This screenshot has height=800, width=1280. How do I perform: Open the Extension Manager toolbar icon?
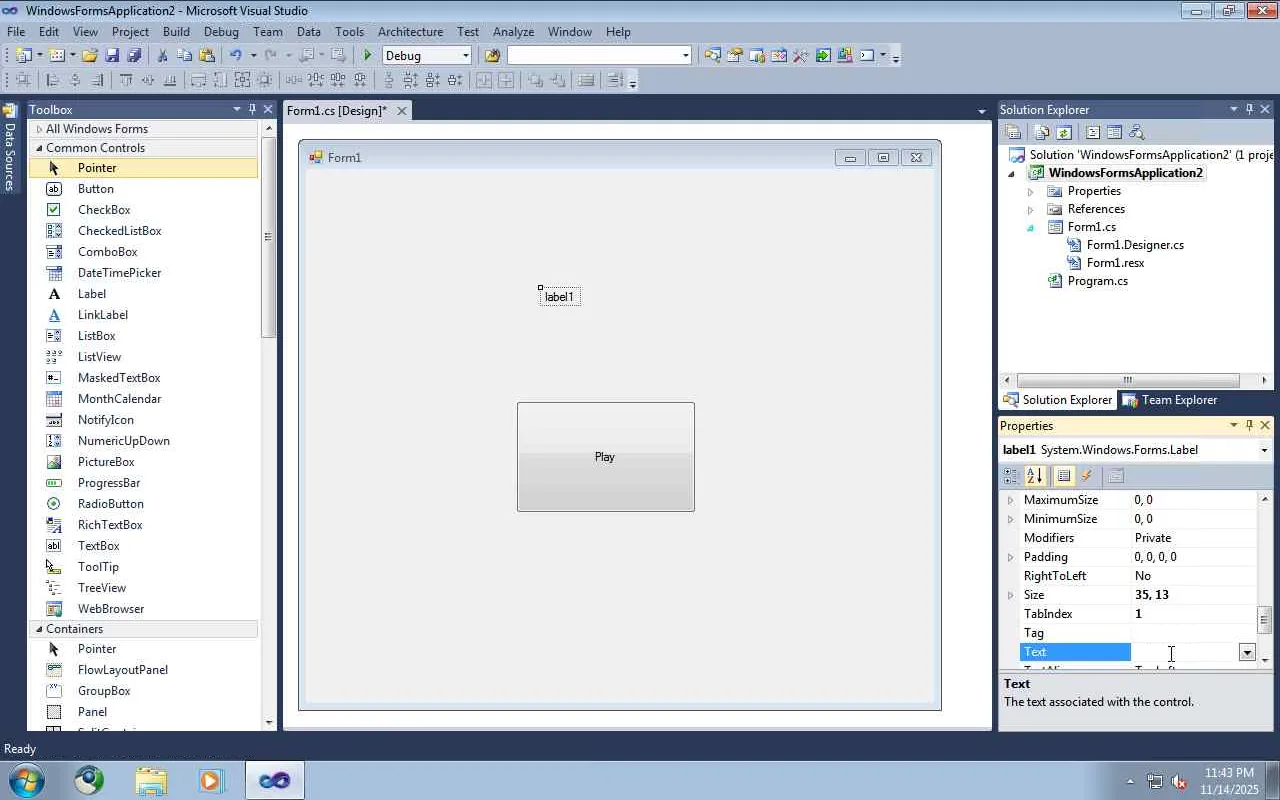point(845,56)
